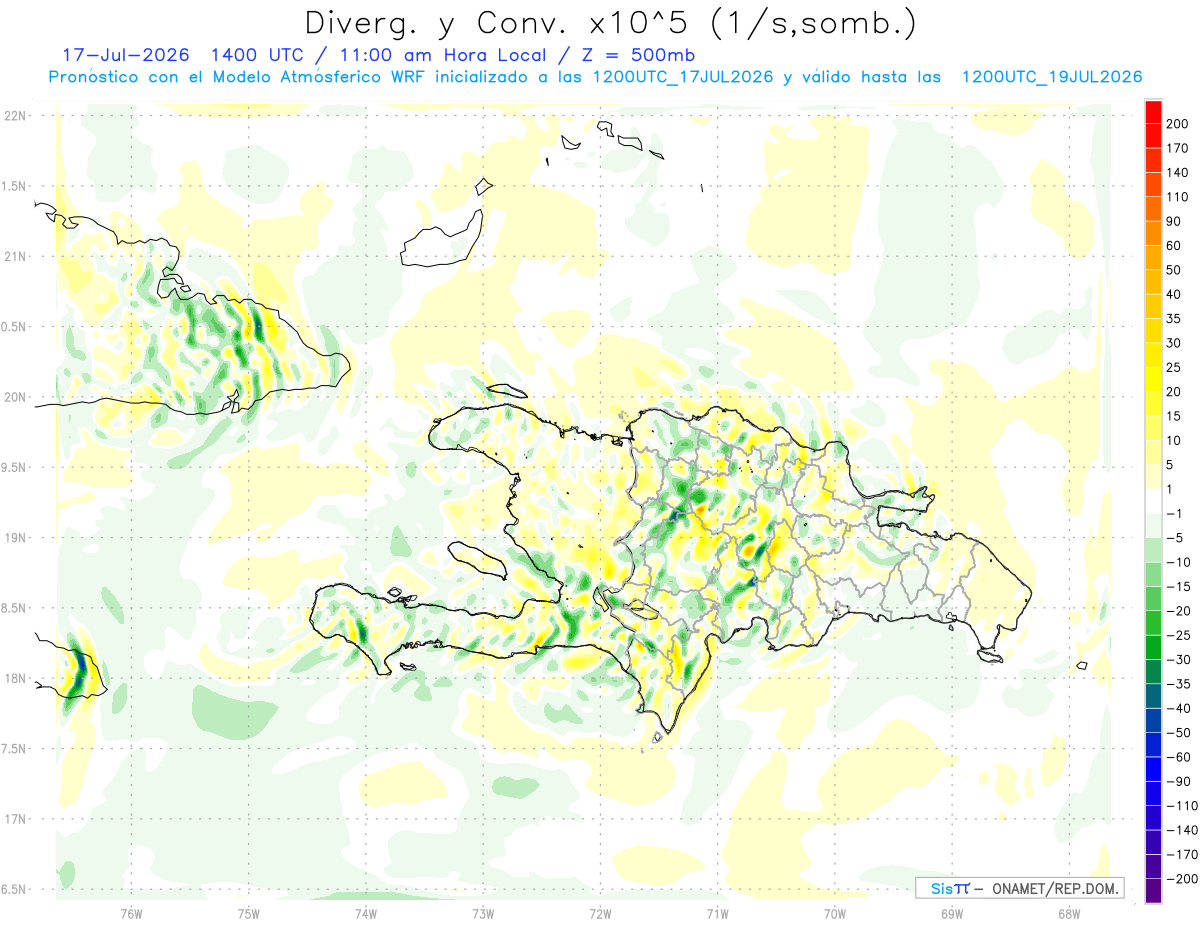This screenshot has width=1200, height=927.
Task: Click the longitude axis label 76W
Action: click(x=131, y=914)
